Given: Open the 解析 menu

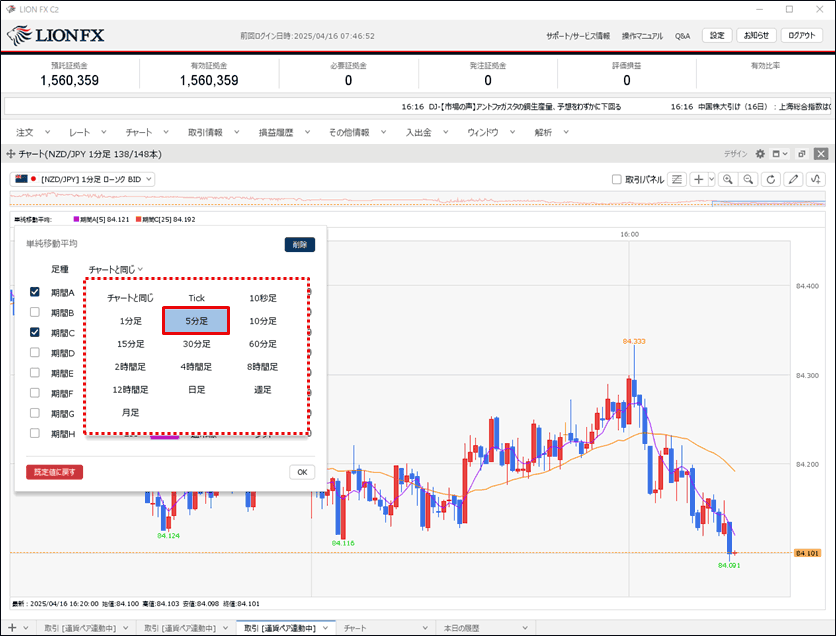Looking at the screenshot, I should [x=551, y=132].
